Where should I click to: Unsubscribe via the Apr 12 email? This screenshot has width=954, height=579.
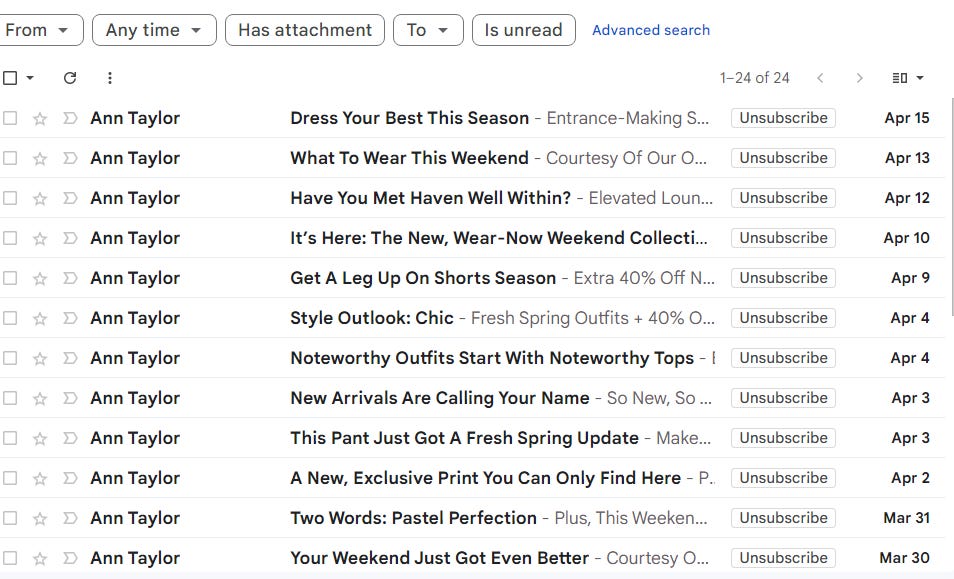point(783,198)
